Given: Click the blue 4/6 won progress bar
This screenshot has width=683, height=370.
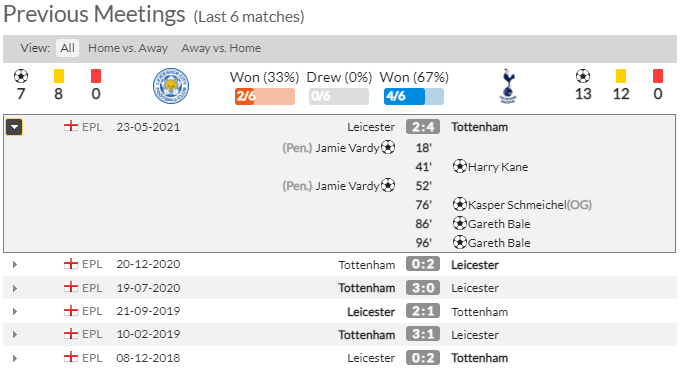Looking at the screenshot, I should pyautogui.click(x=414, y=96).
